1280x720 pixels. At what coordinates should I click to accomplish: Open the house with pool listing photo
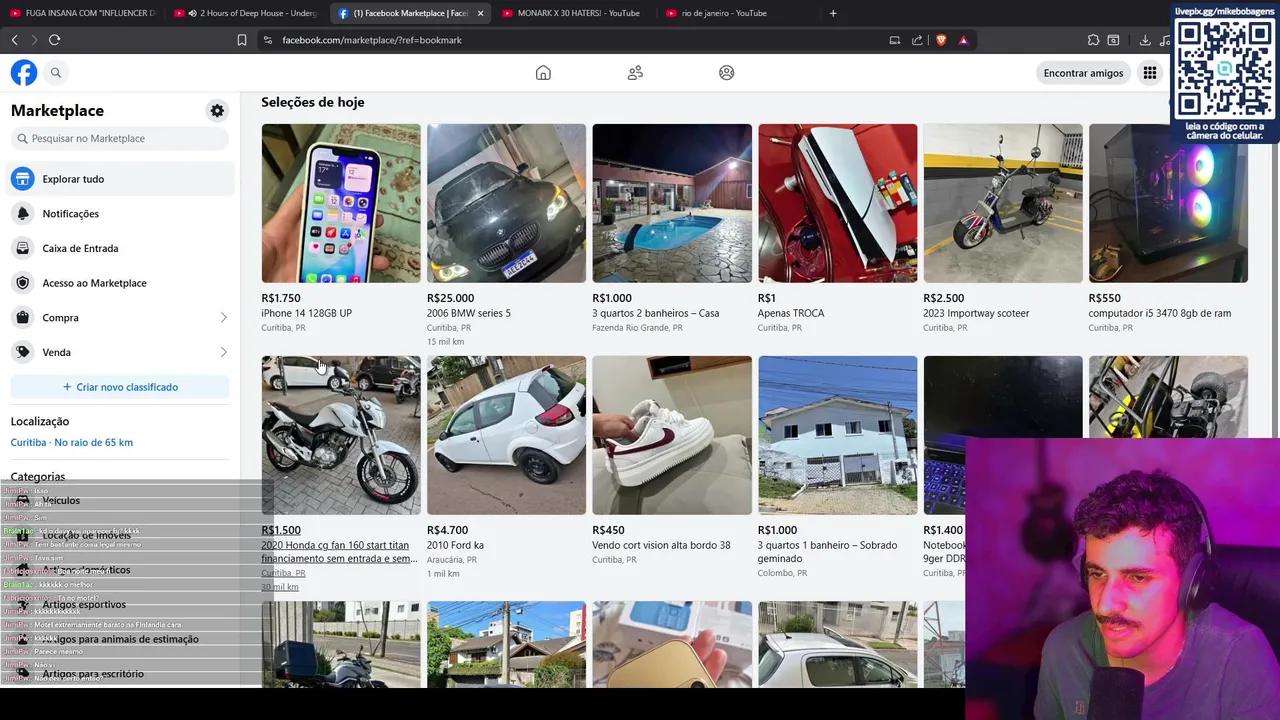[x=672, y=203]
